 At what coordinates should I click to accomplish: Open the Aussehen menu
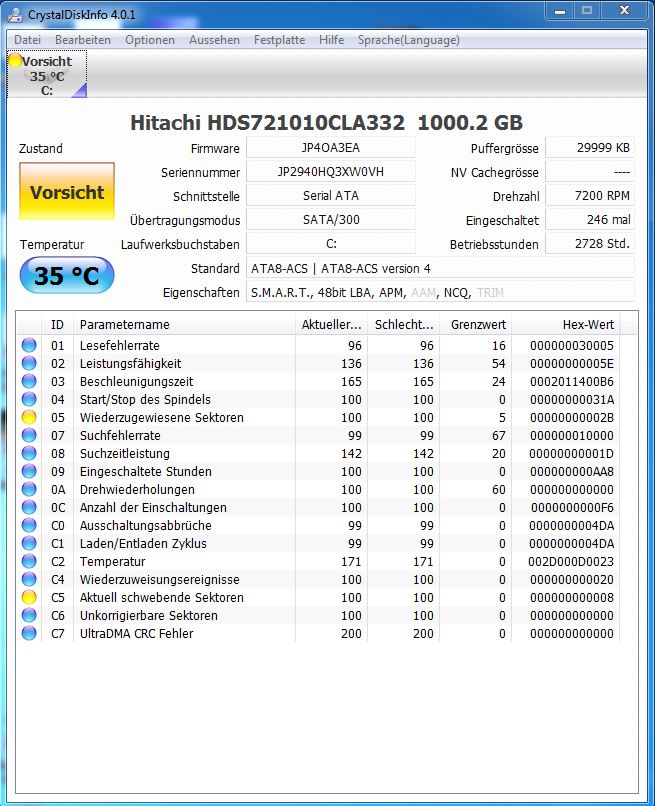(214, 40)
